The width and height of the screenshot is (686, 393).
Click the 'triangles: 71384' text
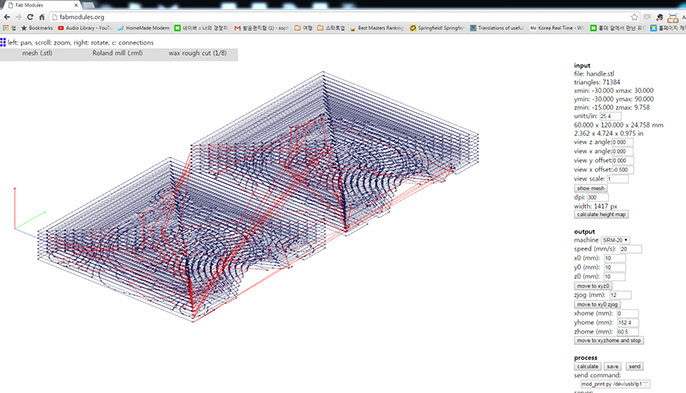[x=597, y=82]
